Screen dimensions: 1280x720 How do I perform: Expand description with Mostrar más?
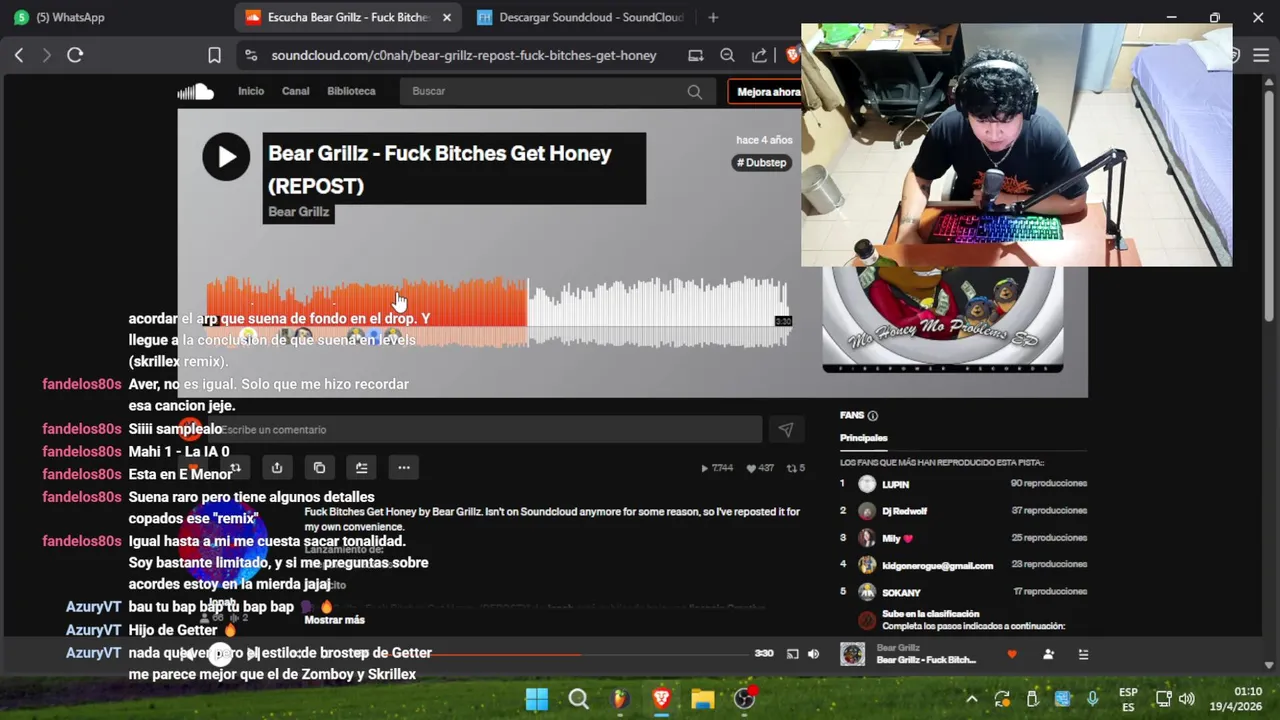[334, 620]
